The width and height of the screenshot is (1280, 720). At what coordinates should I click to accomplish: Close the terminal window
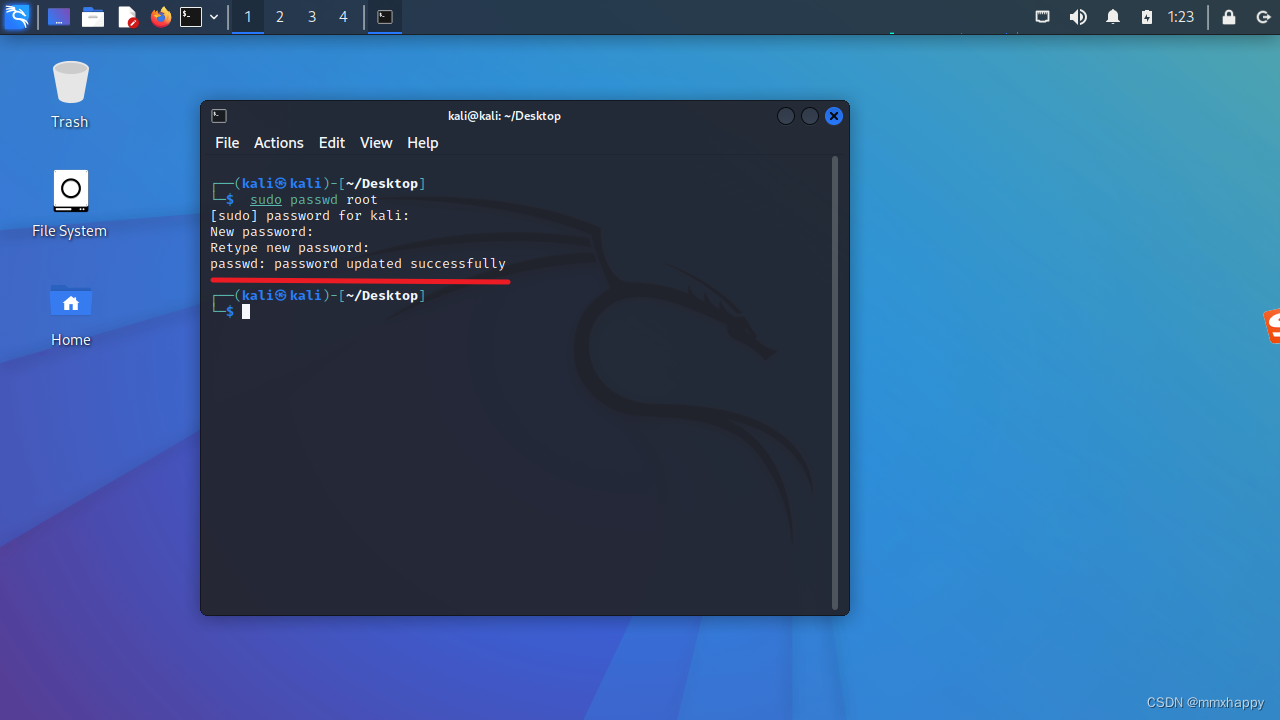pos(834,116)
